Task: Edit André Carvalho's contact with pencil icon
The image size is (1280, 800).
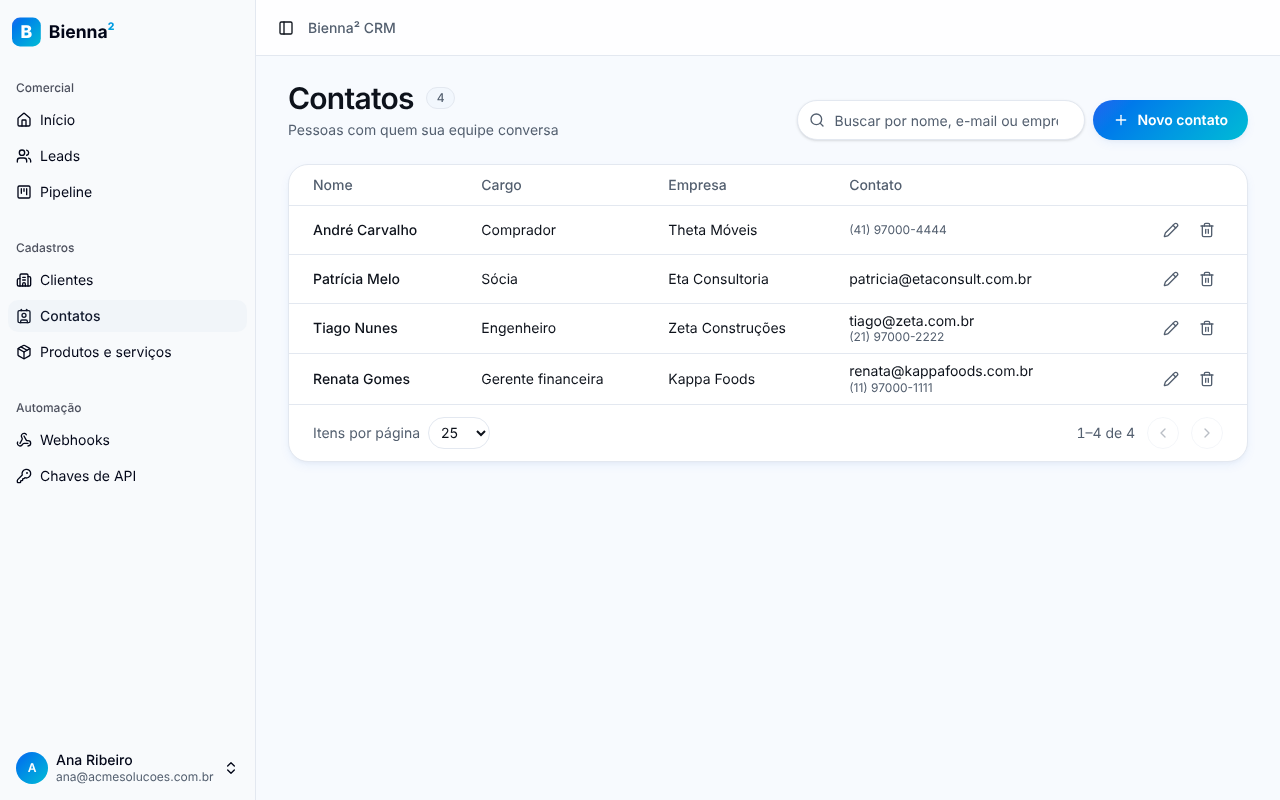Action: pos(1171,230)
